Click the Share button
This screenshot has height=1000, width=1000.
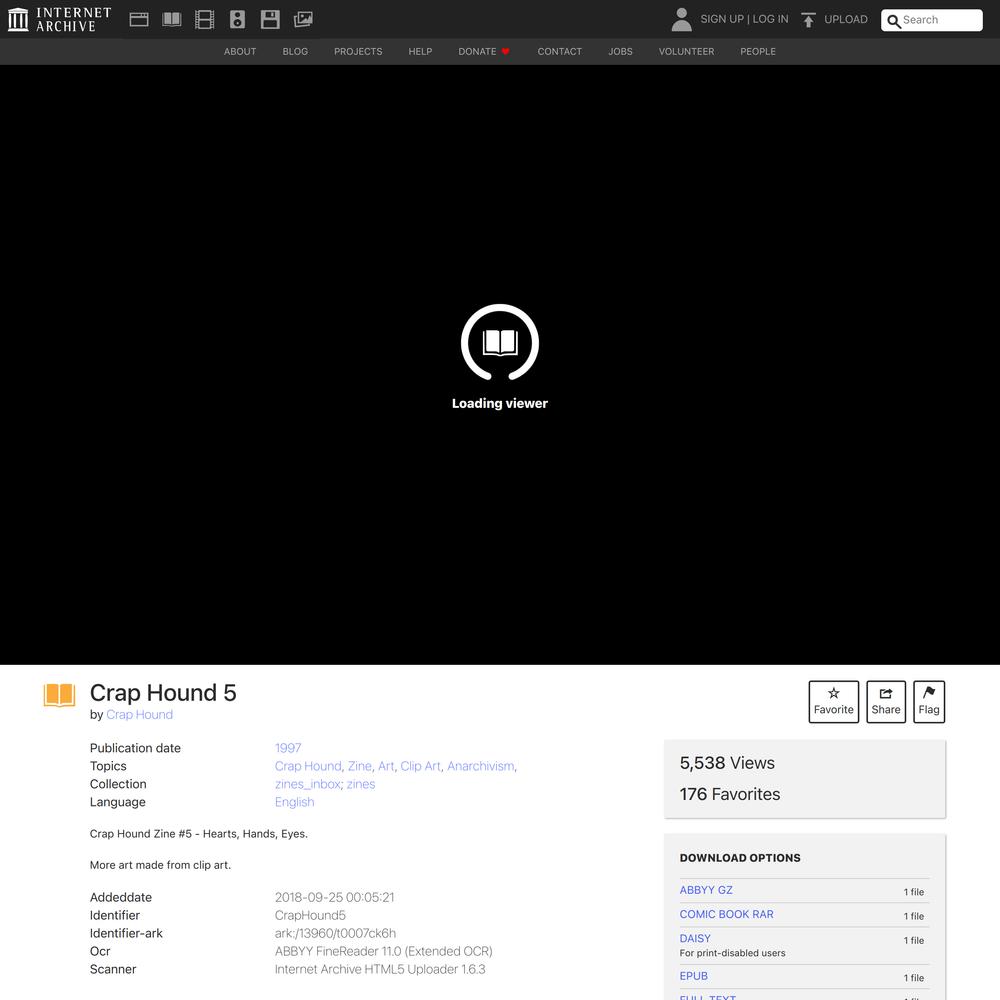pos(886,702)
